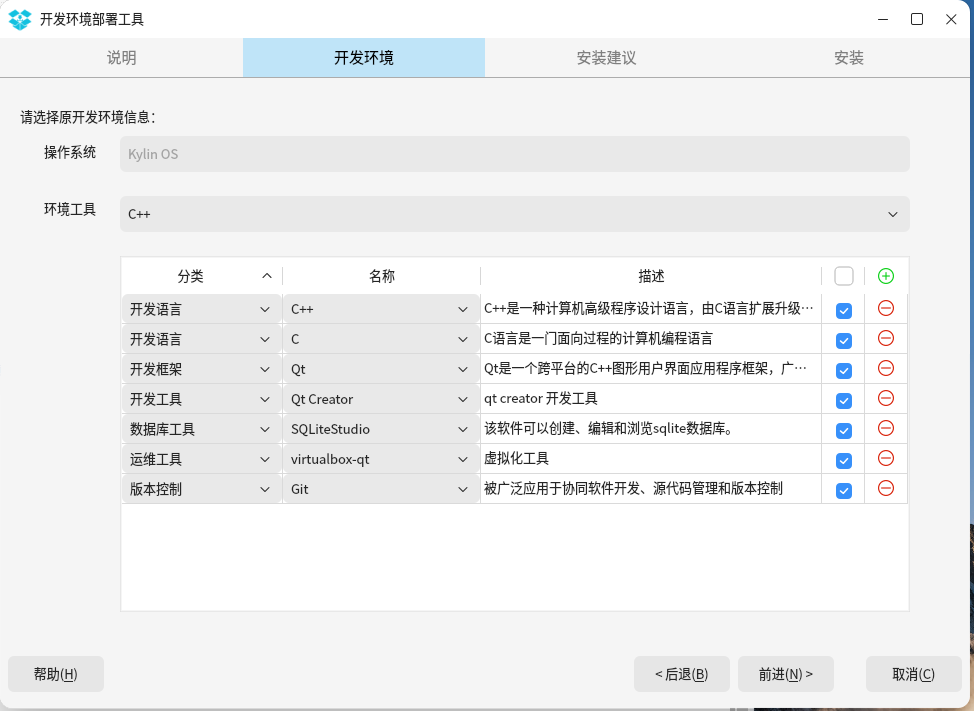974x711 pixels.
Task: Click the 帮助(H) button
Action: pyautogui.click(x=55, y=674)
